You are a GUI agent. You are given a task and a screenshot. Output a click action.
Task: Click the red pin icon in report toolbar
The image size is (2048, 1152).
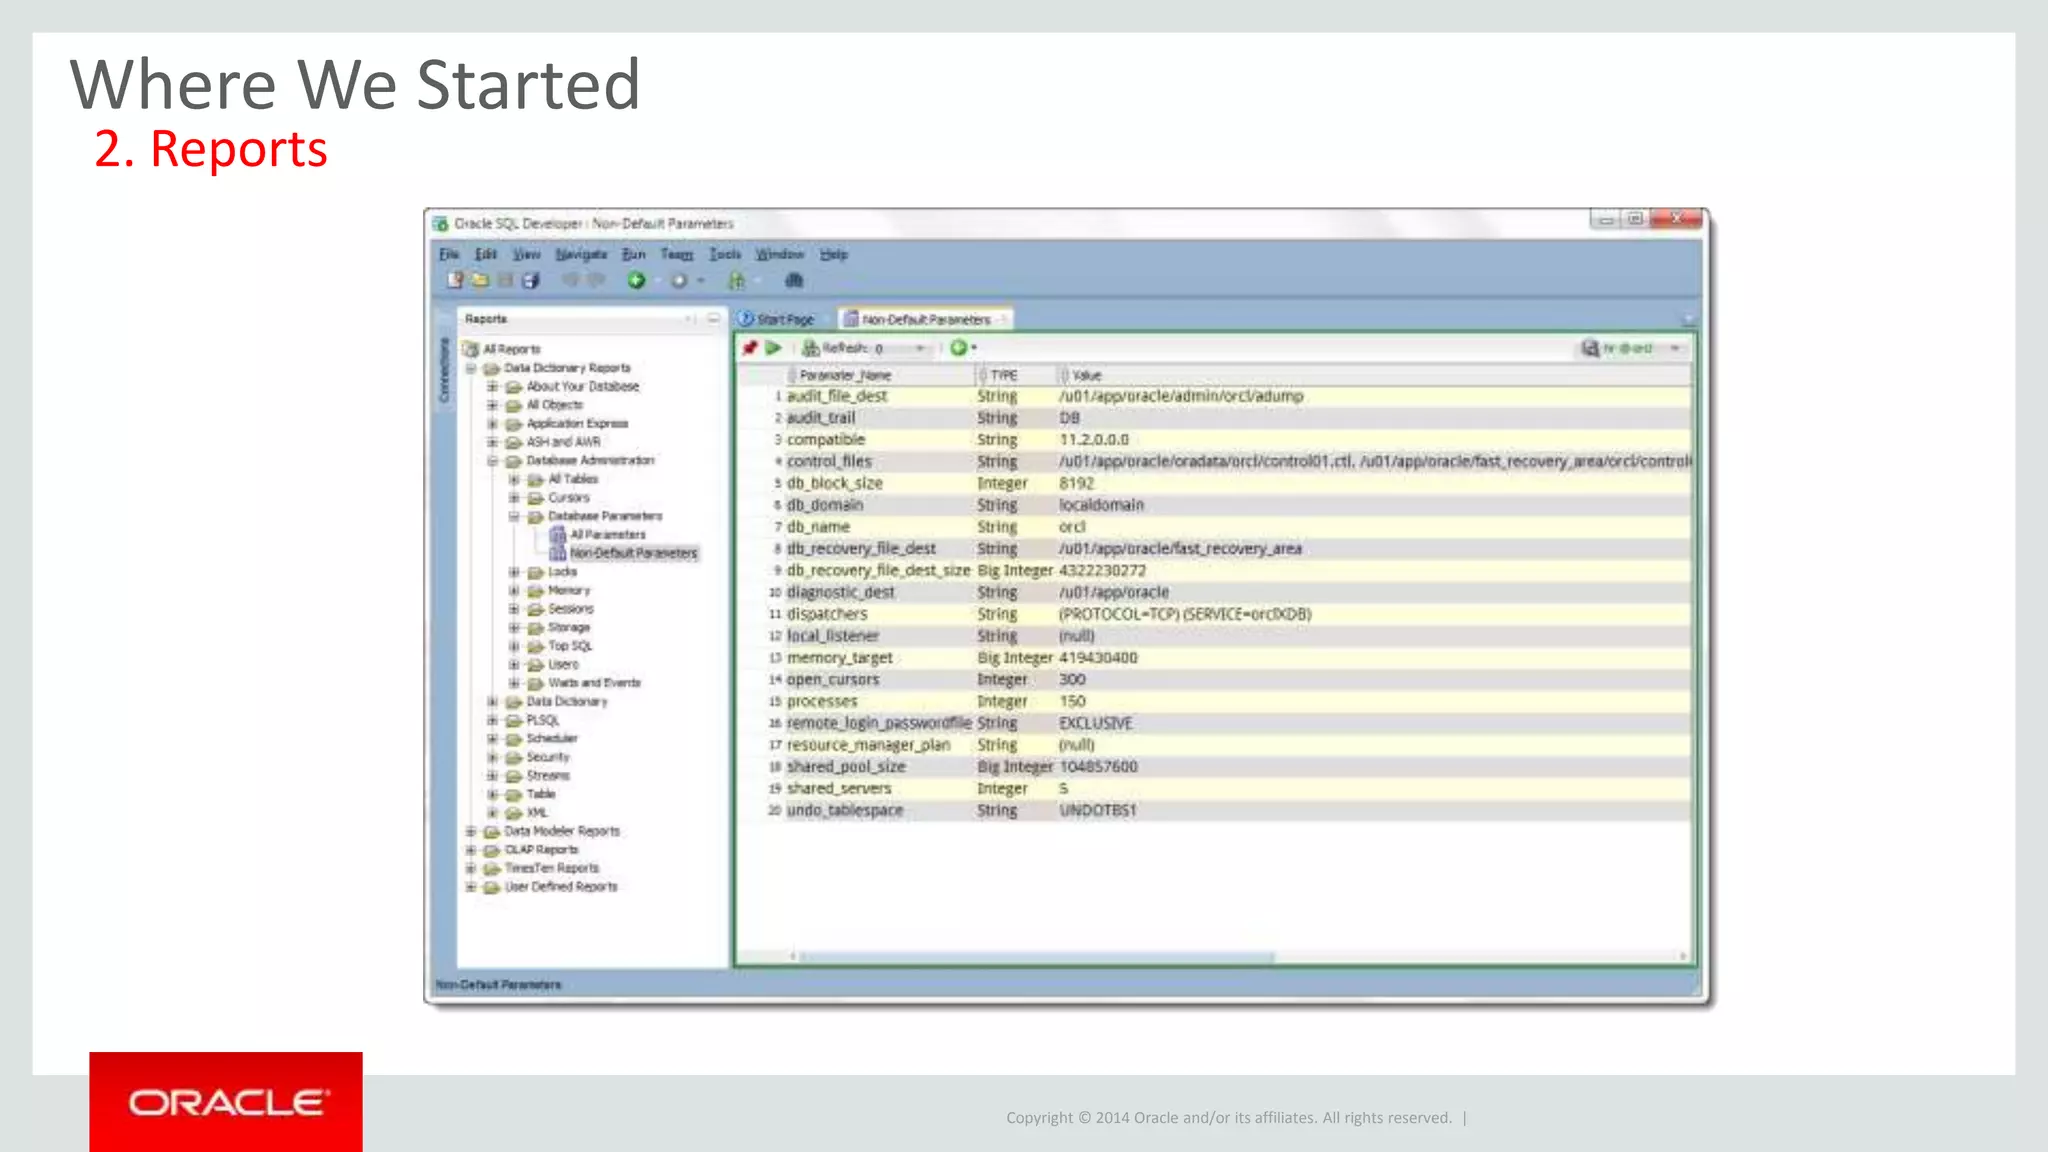pos(750,348)
